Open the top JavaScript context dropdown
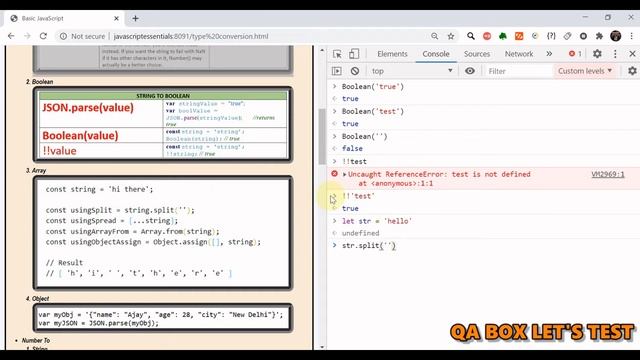The height and width of the screenshot is (360, 640). [412, 71]
